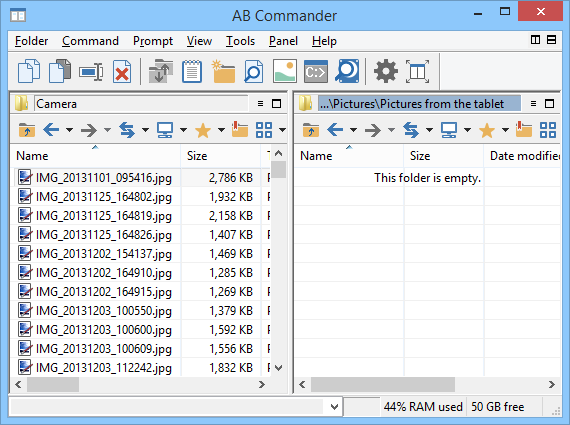Click swap-panels icon in left panel
570x425 pixels.
point(127,130)
